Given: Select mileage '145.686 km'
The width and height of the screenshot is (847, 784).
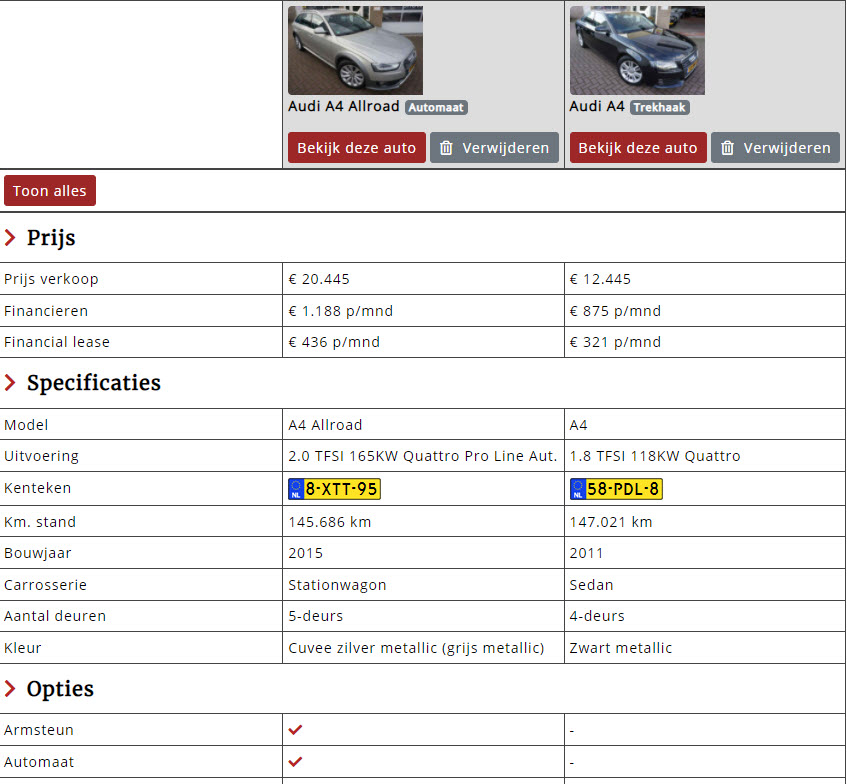Looking at the screenshot, I should (330, 522).
